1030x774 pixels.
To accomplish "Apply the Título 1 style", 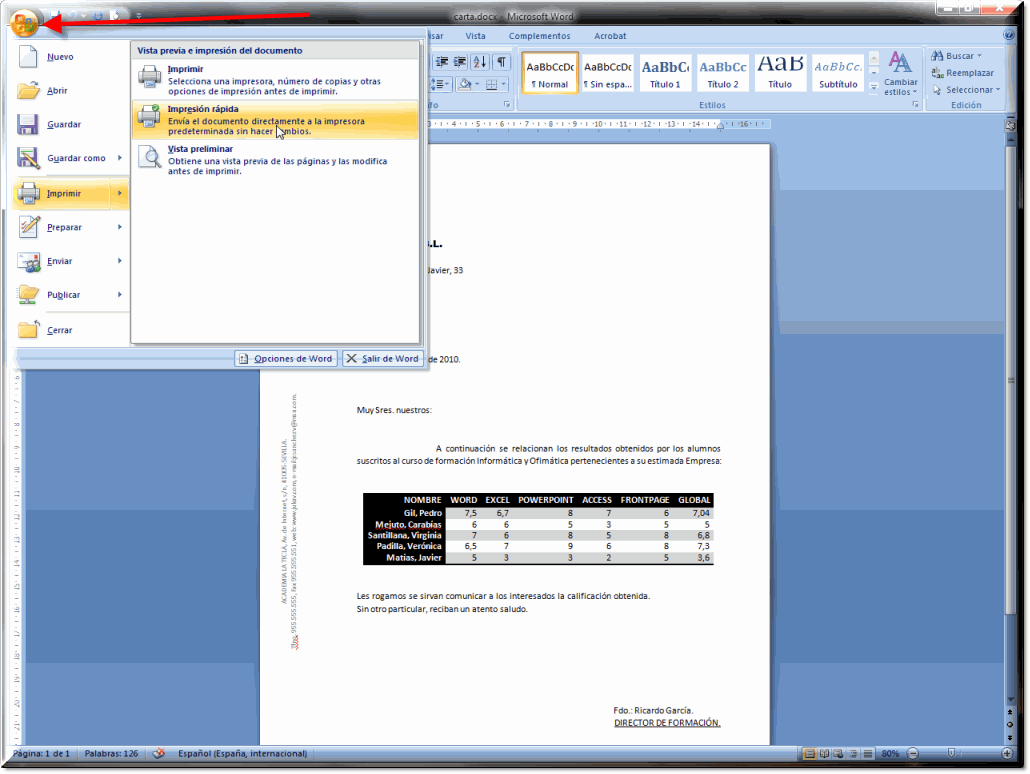I will point(665,72).
